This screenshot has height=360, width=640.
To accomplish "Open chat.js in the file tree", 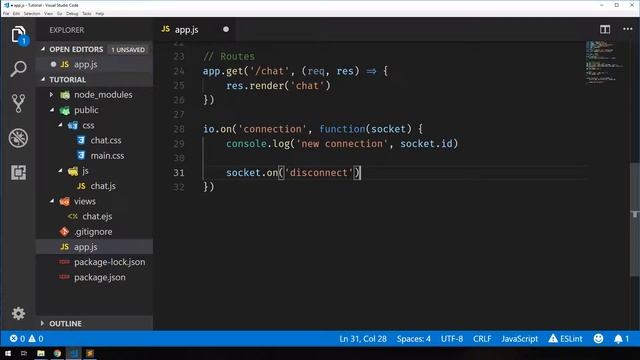I will 103,186.
